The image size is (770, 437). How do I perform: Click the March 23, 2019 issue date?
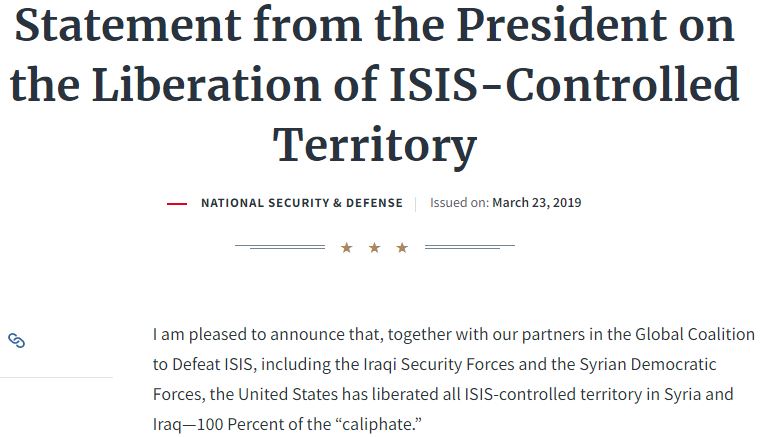tap(536, 203)
